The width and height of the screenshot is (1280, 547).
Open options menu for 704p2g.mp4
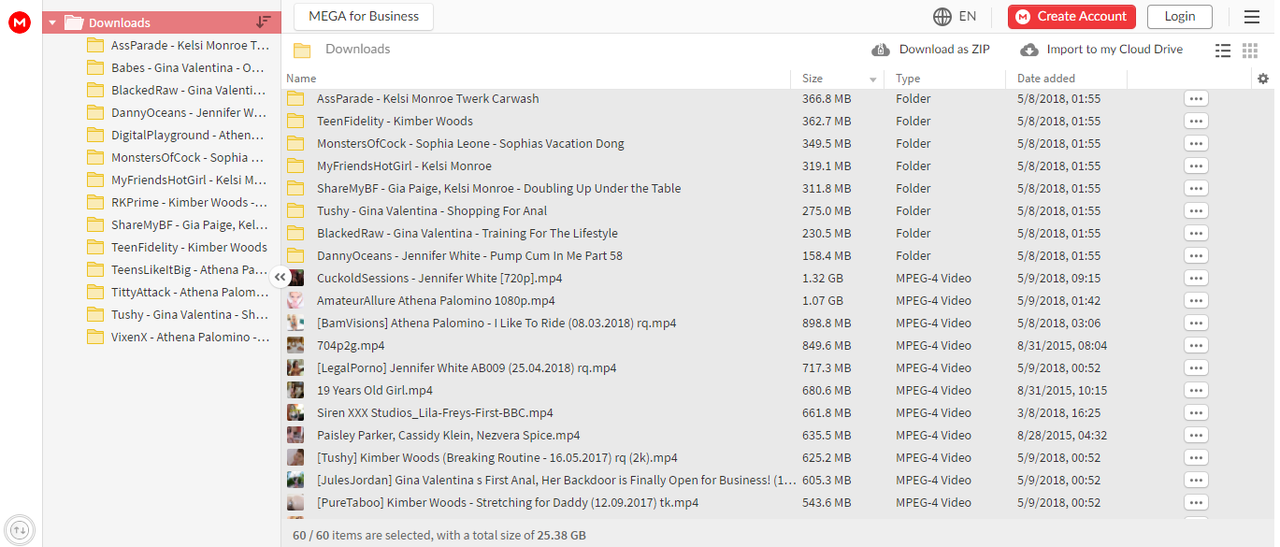pyautogui.click(x=1196, y=345)
